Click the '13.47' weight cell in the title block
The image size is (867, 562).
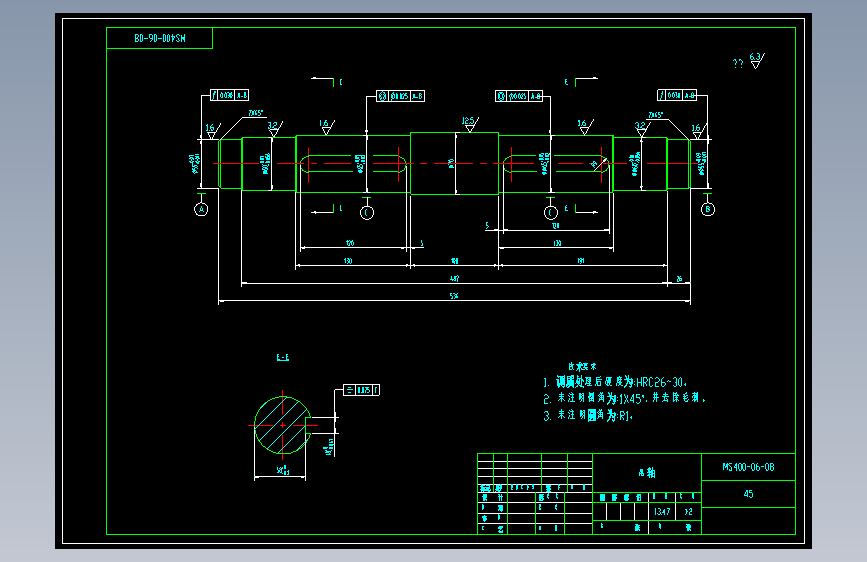[662, 512]
